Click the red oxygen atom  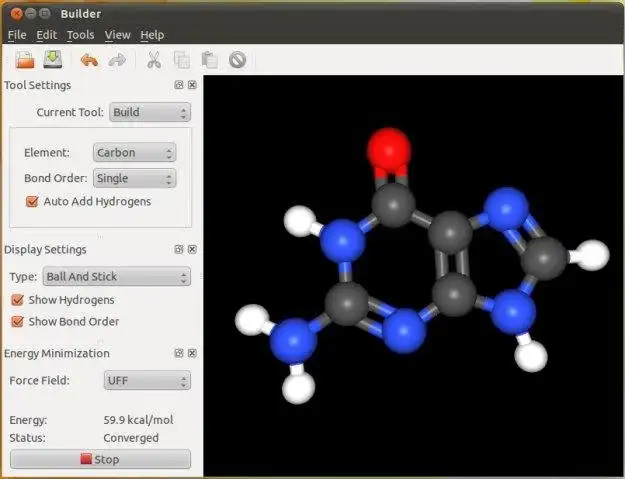389,149
